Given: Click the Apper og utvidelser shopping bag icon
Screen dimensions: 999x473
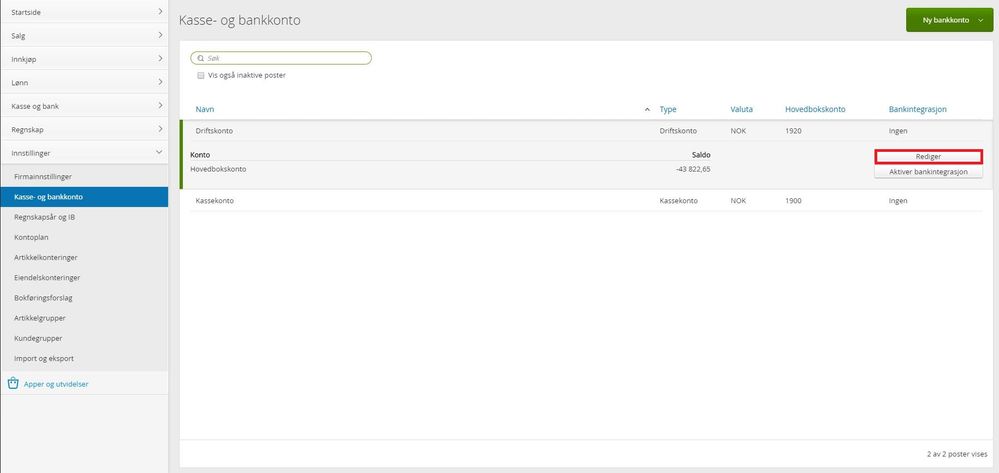Looking at the screenshot, I should click(13, 384).
